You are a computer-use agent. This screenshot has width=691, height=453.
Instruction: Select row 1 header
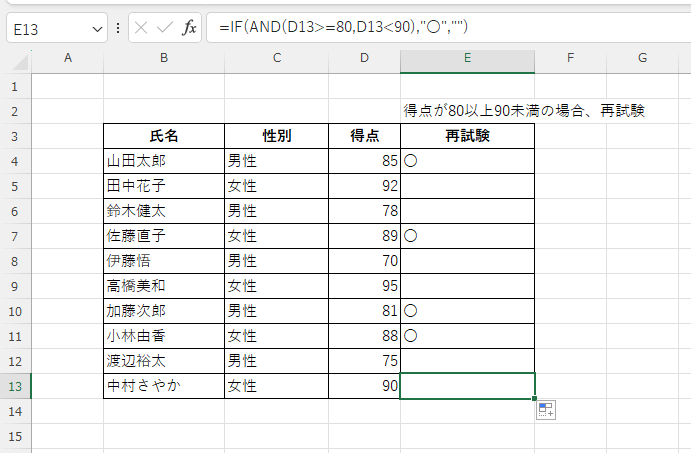(15, 86)
